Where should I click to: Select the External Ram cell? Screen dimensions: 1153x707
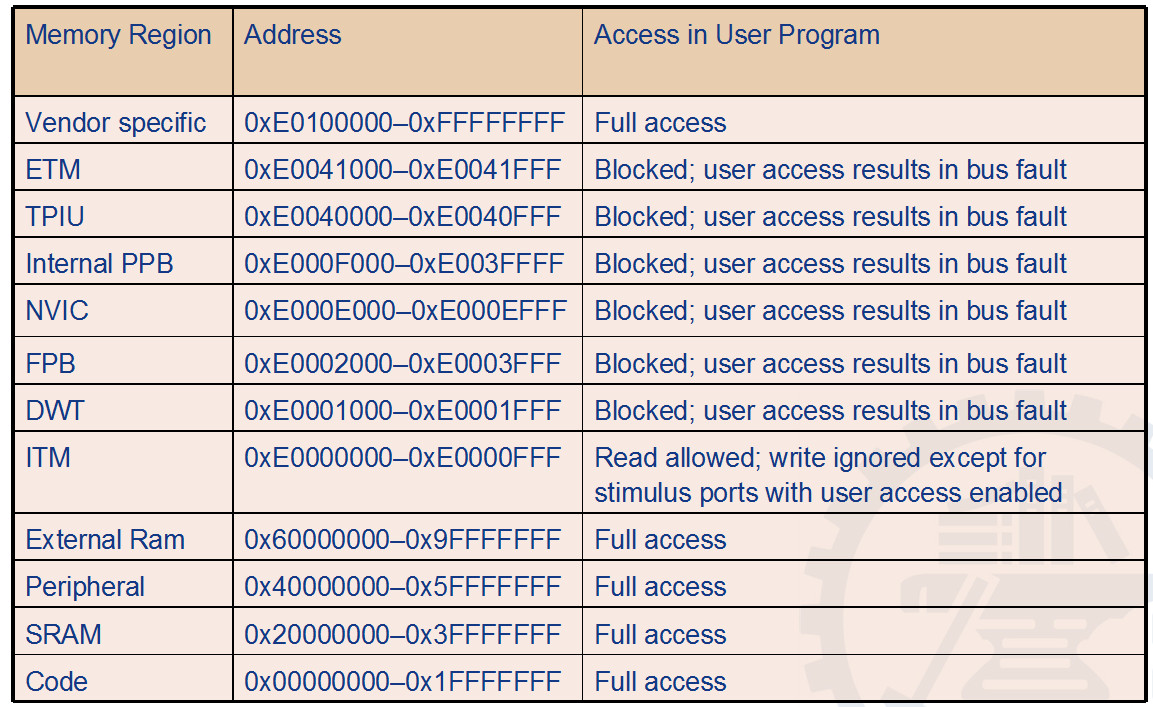105,540
